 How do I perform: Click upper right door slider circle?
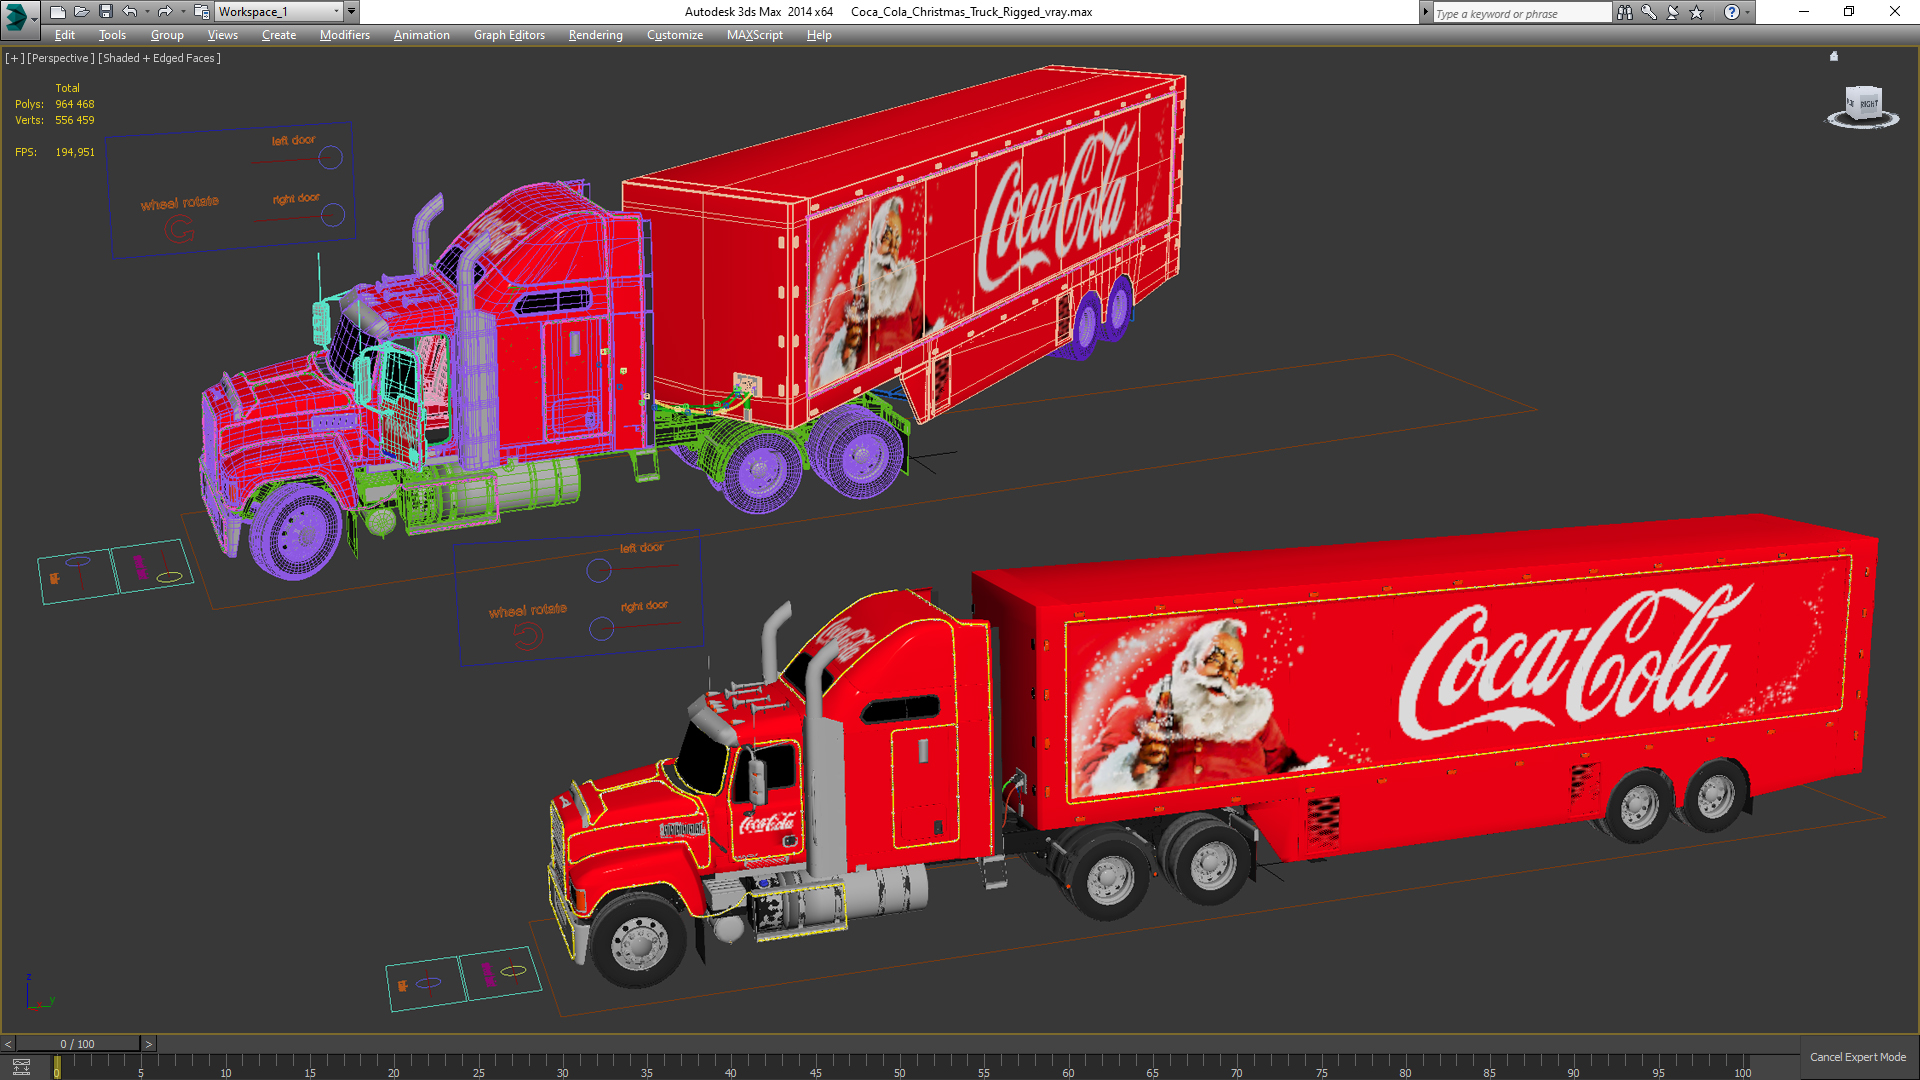coord(333,215)
